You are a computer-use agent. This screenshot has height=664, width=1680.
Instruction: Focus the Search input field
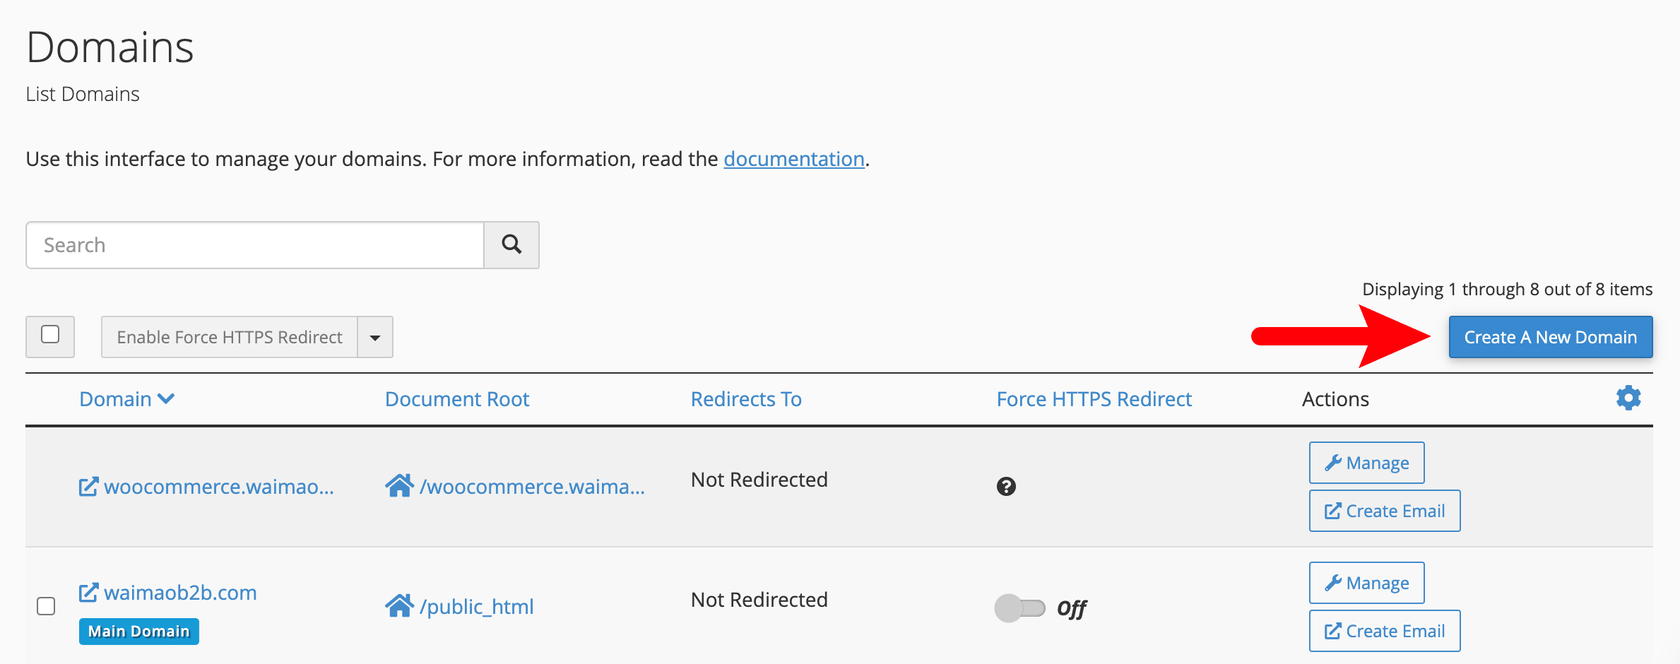click(255, 245)
